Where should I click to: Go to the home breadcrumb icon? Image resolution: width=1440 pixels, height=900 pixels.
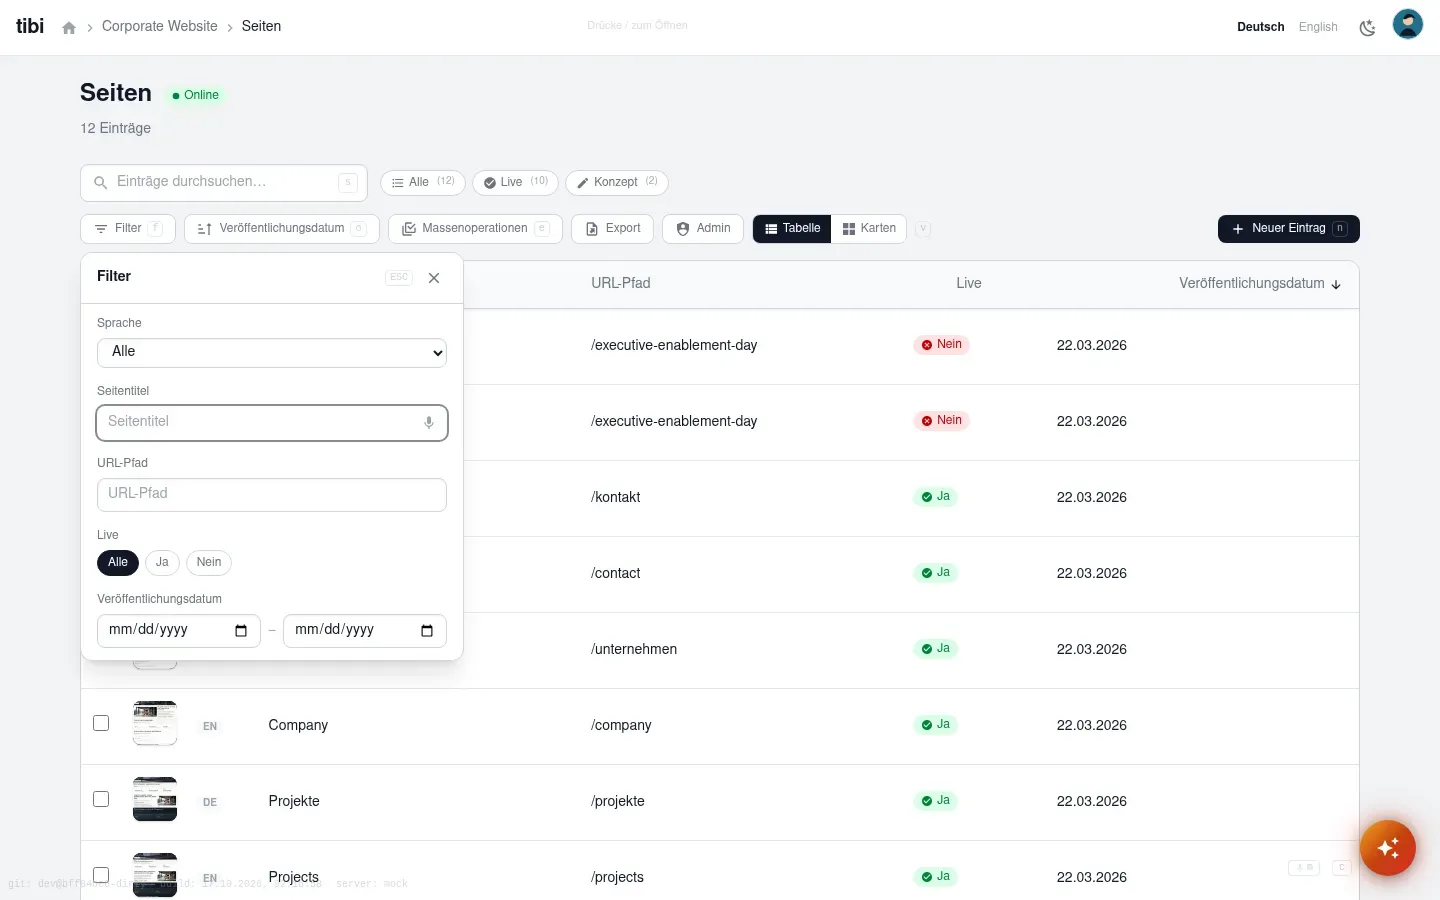pos(69,28)
